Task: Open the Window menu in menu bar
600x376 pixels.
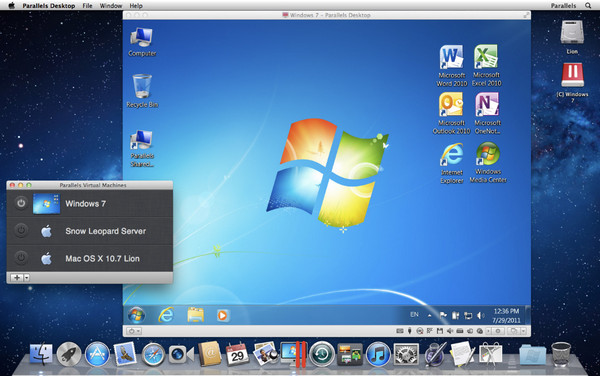Action: [111, 6]
